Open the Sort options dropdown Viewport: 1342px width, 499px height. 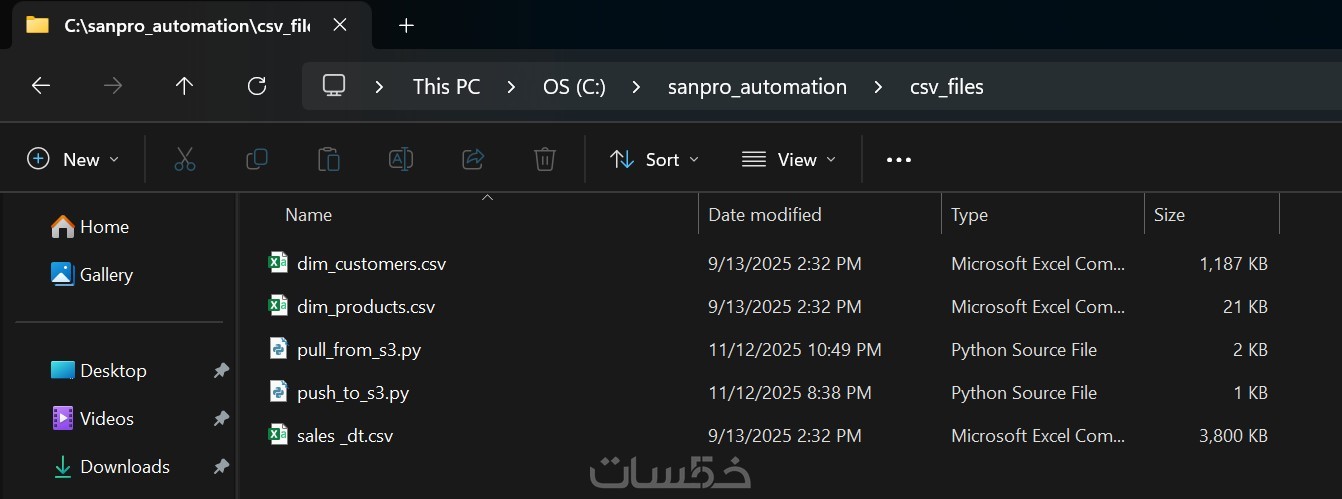tap(655, 159)
